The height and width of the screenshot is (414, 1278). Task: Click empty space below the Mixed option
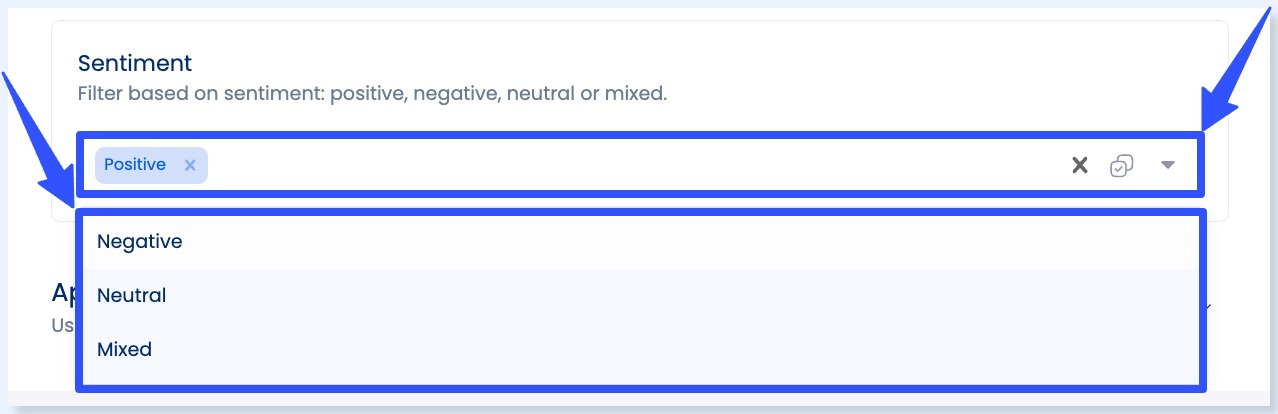point(640,378)
